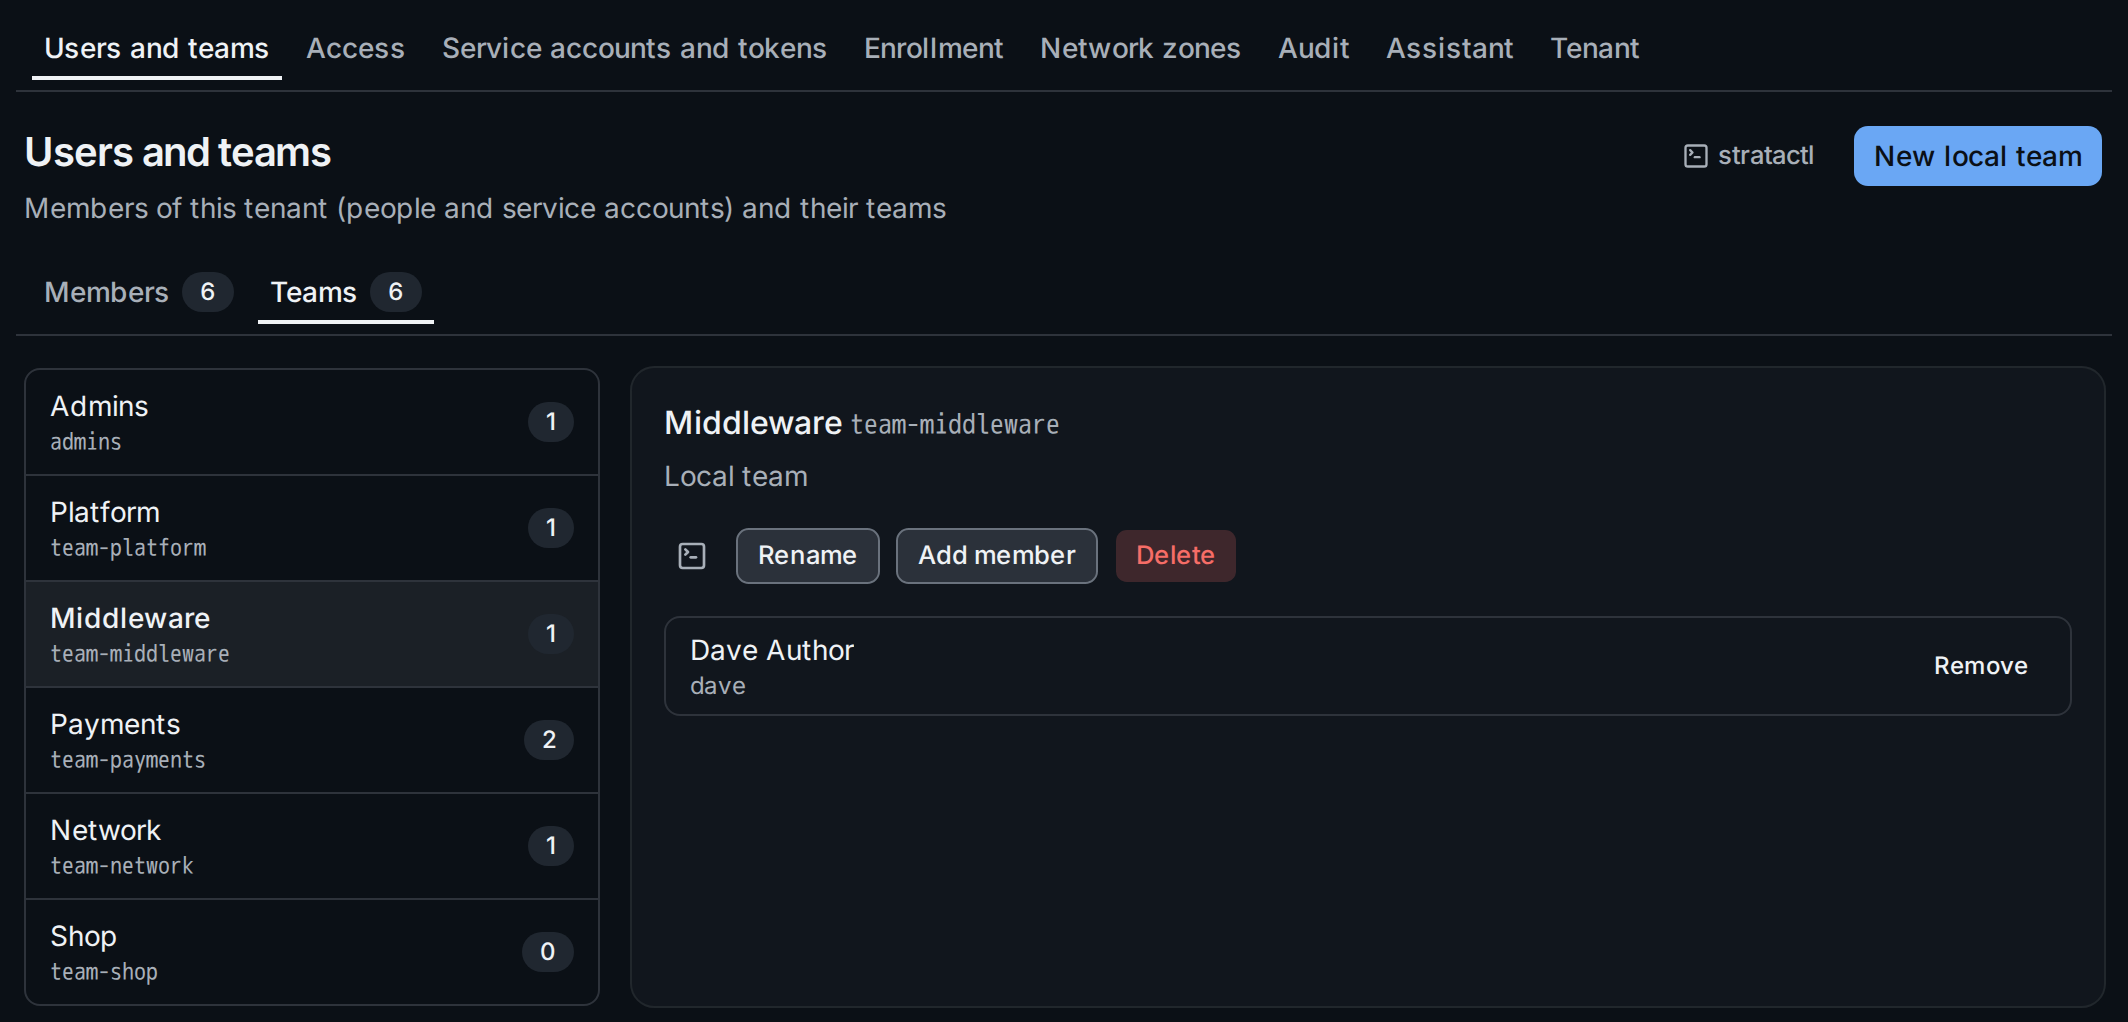Go to the Enrollment tab
Screen dimensions: 2128x1022
933,48
